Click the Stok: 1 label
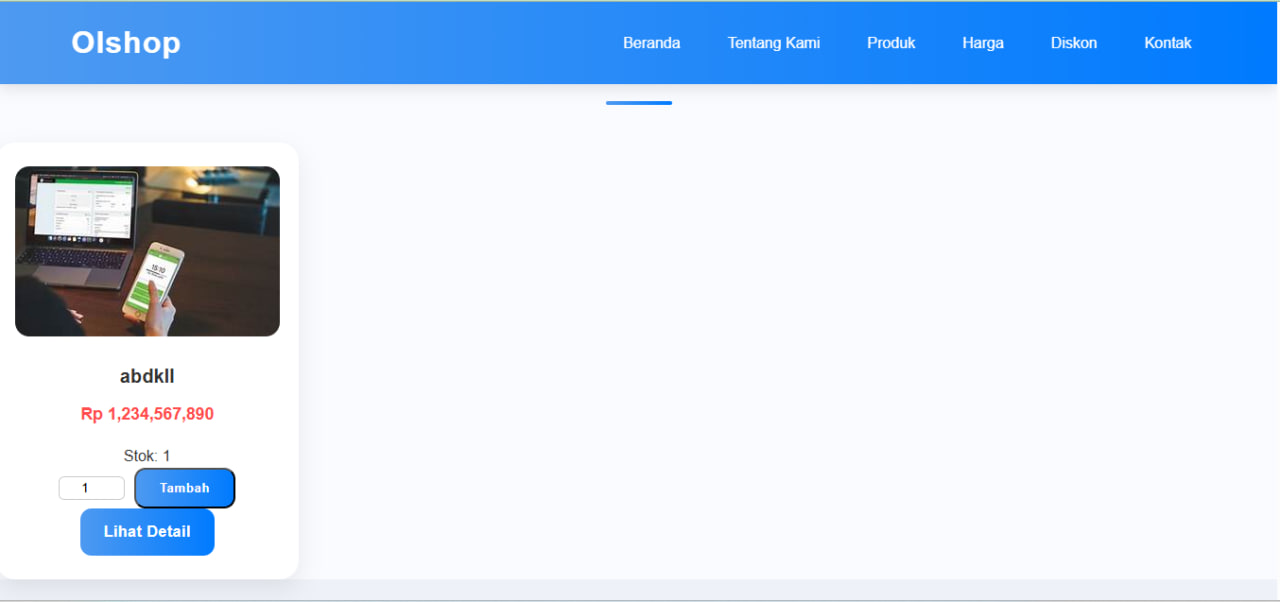 147,456
